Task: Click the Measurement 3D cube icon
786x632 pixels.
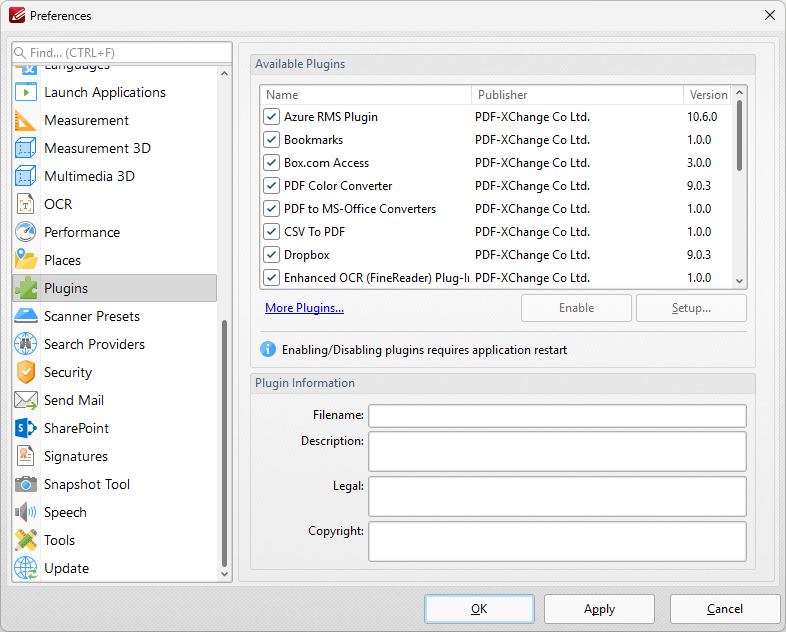Action: 26,148
